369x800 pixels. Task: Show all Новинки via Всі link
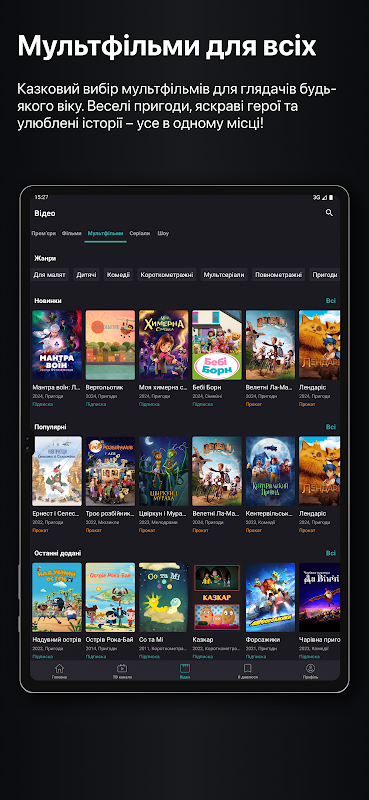[x=331, y=301]
